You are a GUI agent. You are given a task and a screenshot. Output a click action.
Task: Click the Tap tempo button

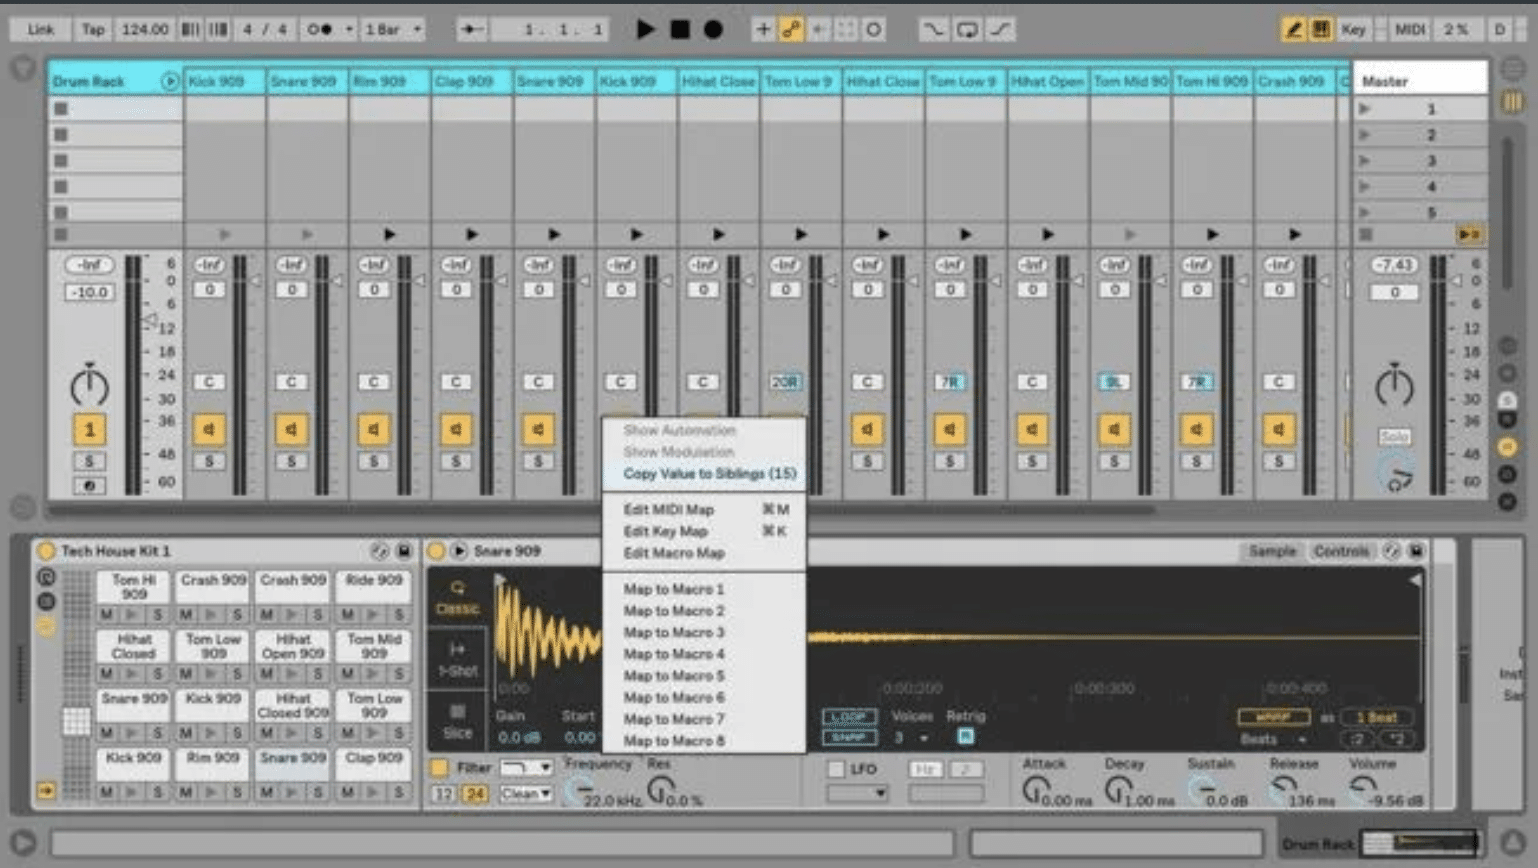point(92,29)
